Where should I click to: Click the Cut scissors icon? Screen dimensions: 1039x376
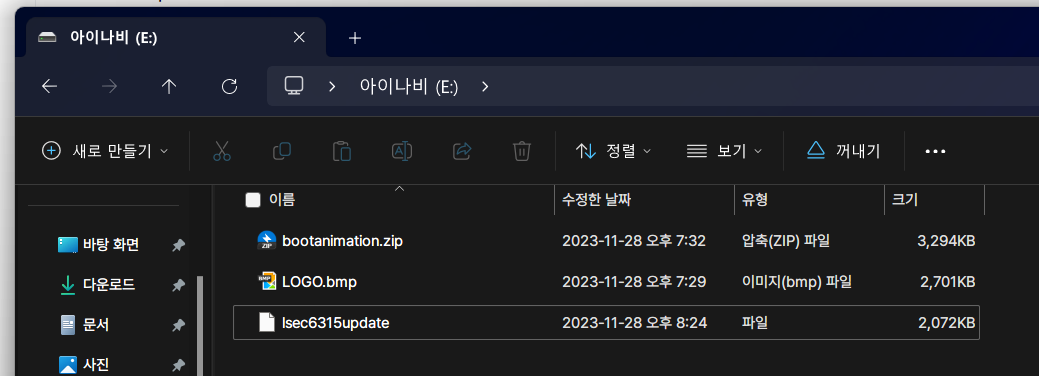pyautogui.click(x=222, y=151)
